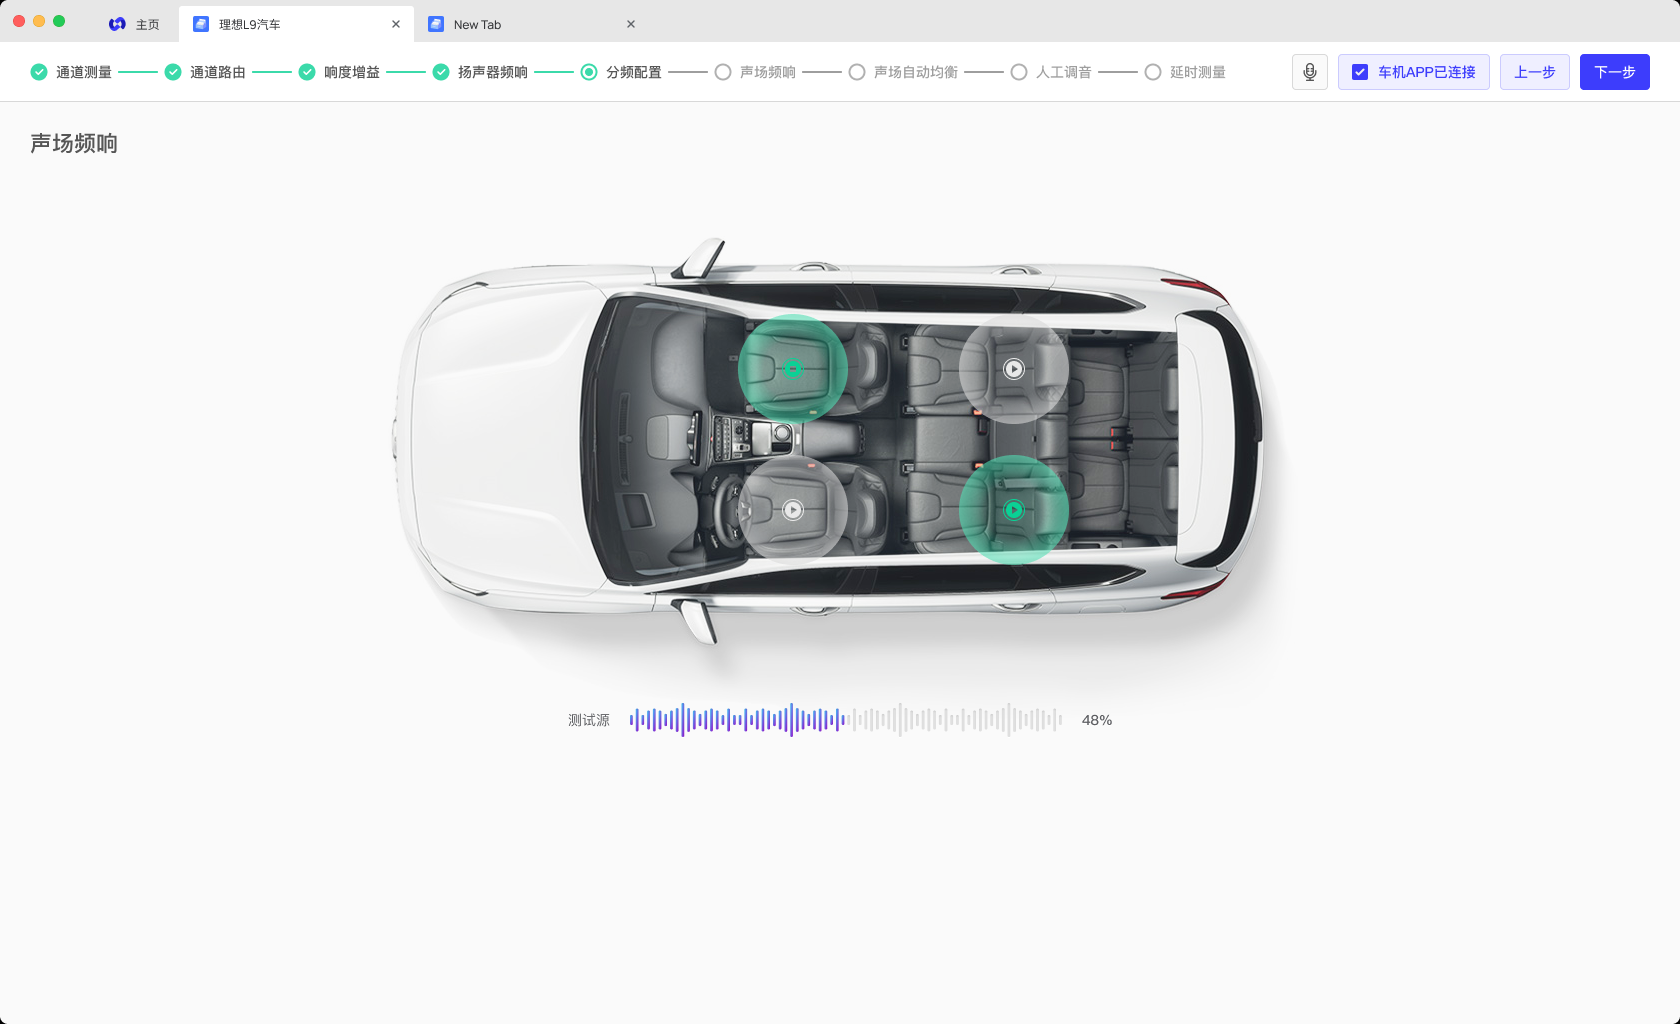
Task: Jump to the 延时测量 step
Action: [x=1186, y=72]
